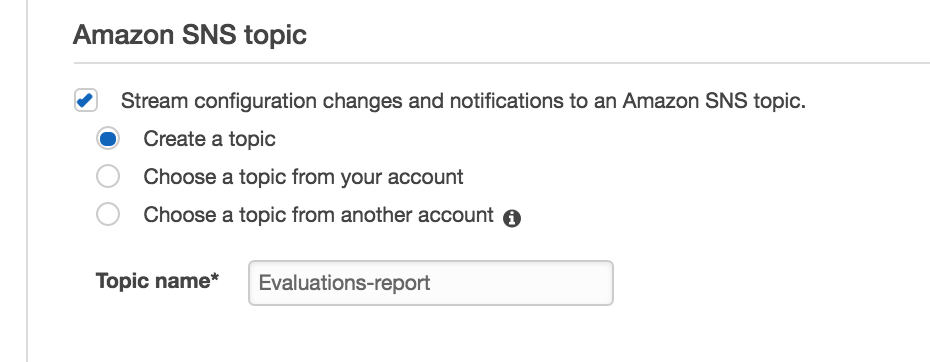This screenshot has width=930, height=362.
Task: Click the Evaluations-report text in the field
Action: click(345, 283)
